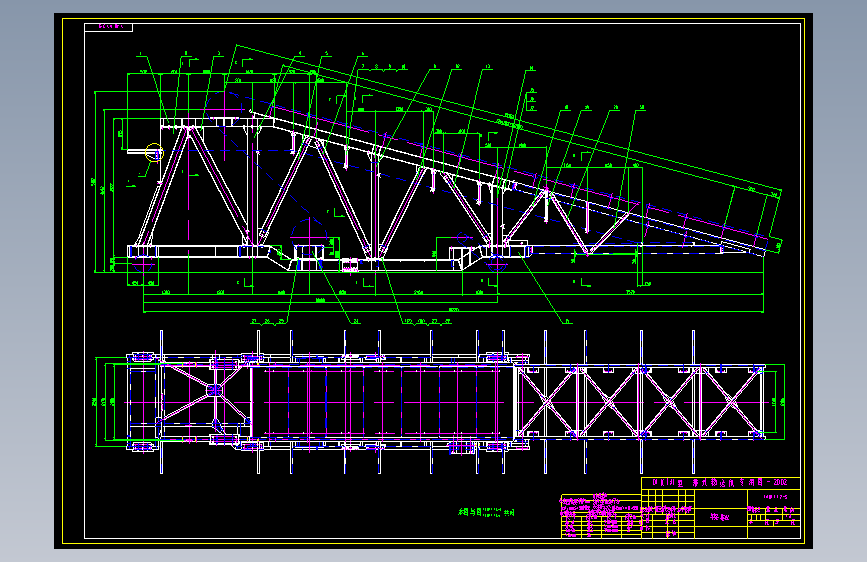
Task: Click the blue dashed circle on bottom chord
Action: [310, 237]
